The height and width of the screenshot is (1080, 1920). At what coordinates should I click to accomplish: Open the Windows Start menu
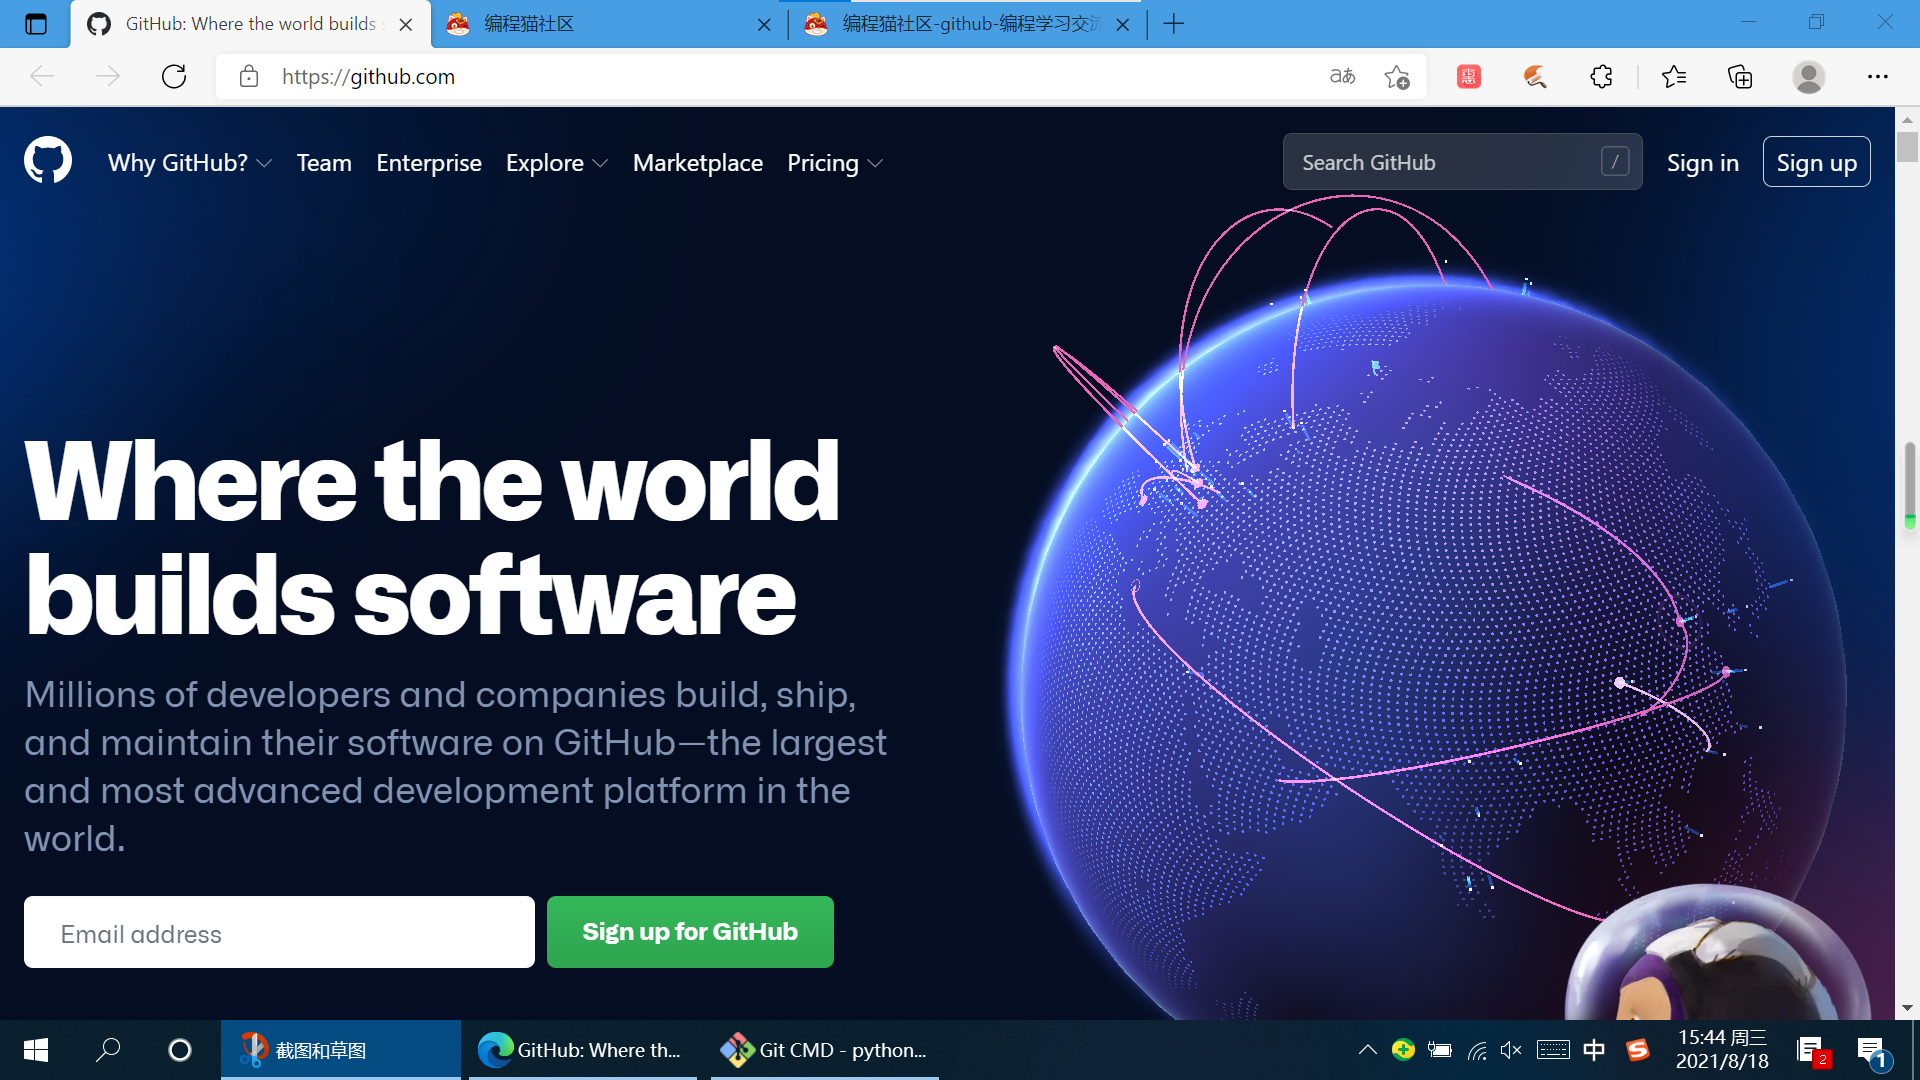point(36,1050)
